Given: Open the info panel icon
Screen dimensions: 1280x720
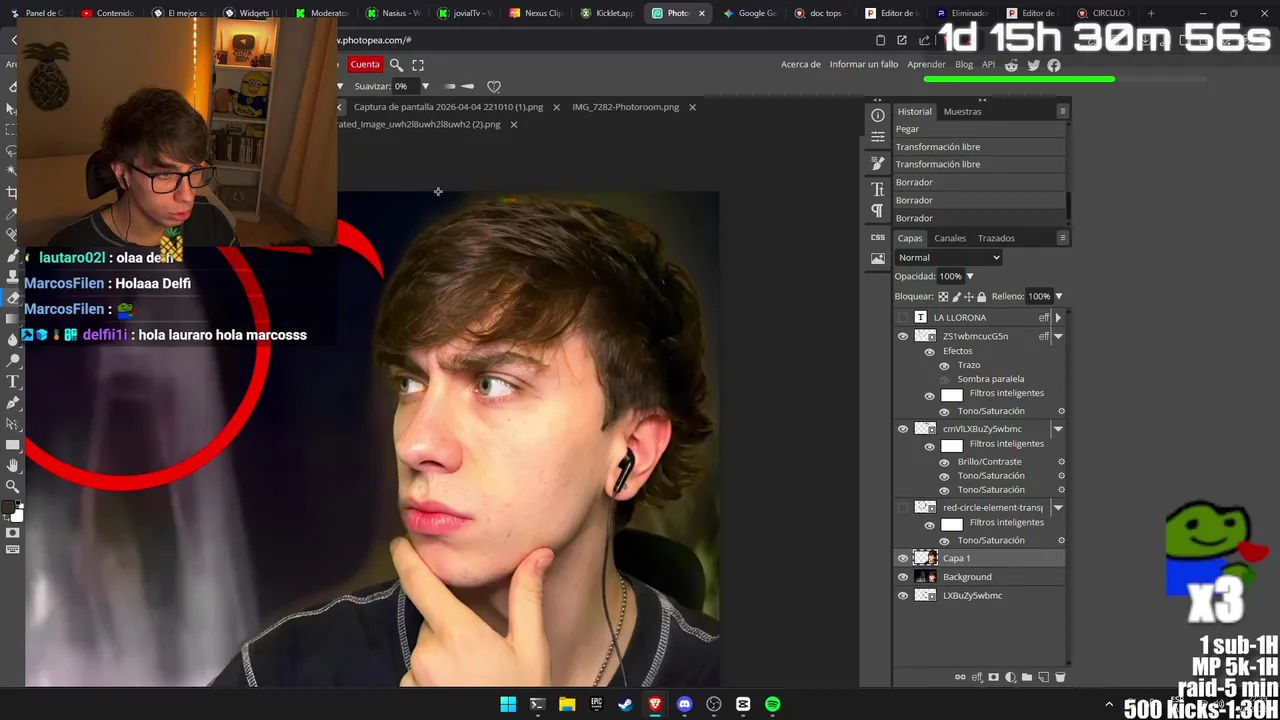Looking at the screenshot, I should click(878, 115).
